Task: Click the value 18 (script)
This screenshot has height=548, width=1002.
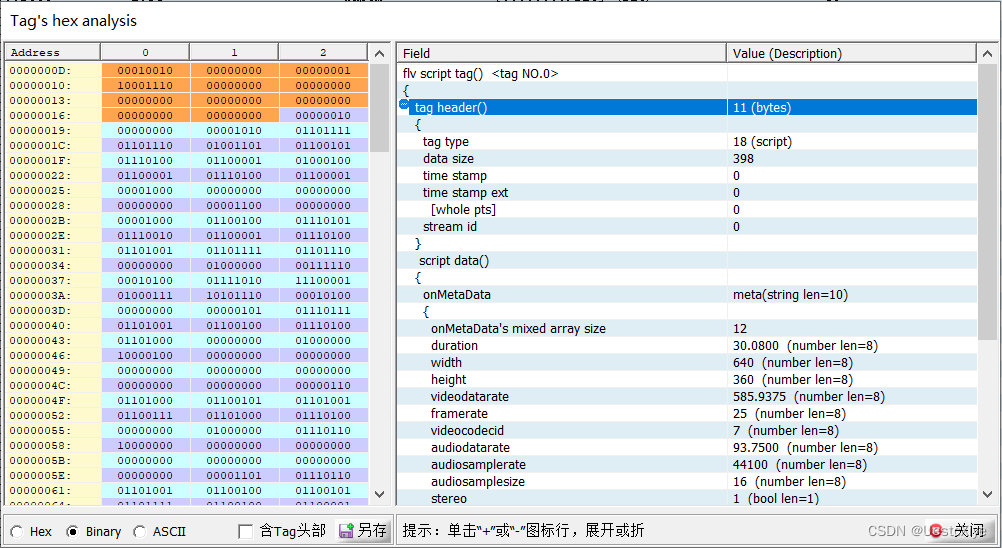Action: [x=762, y=141]
